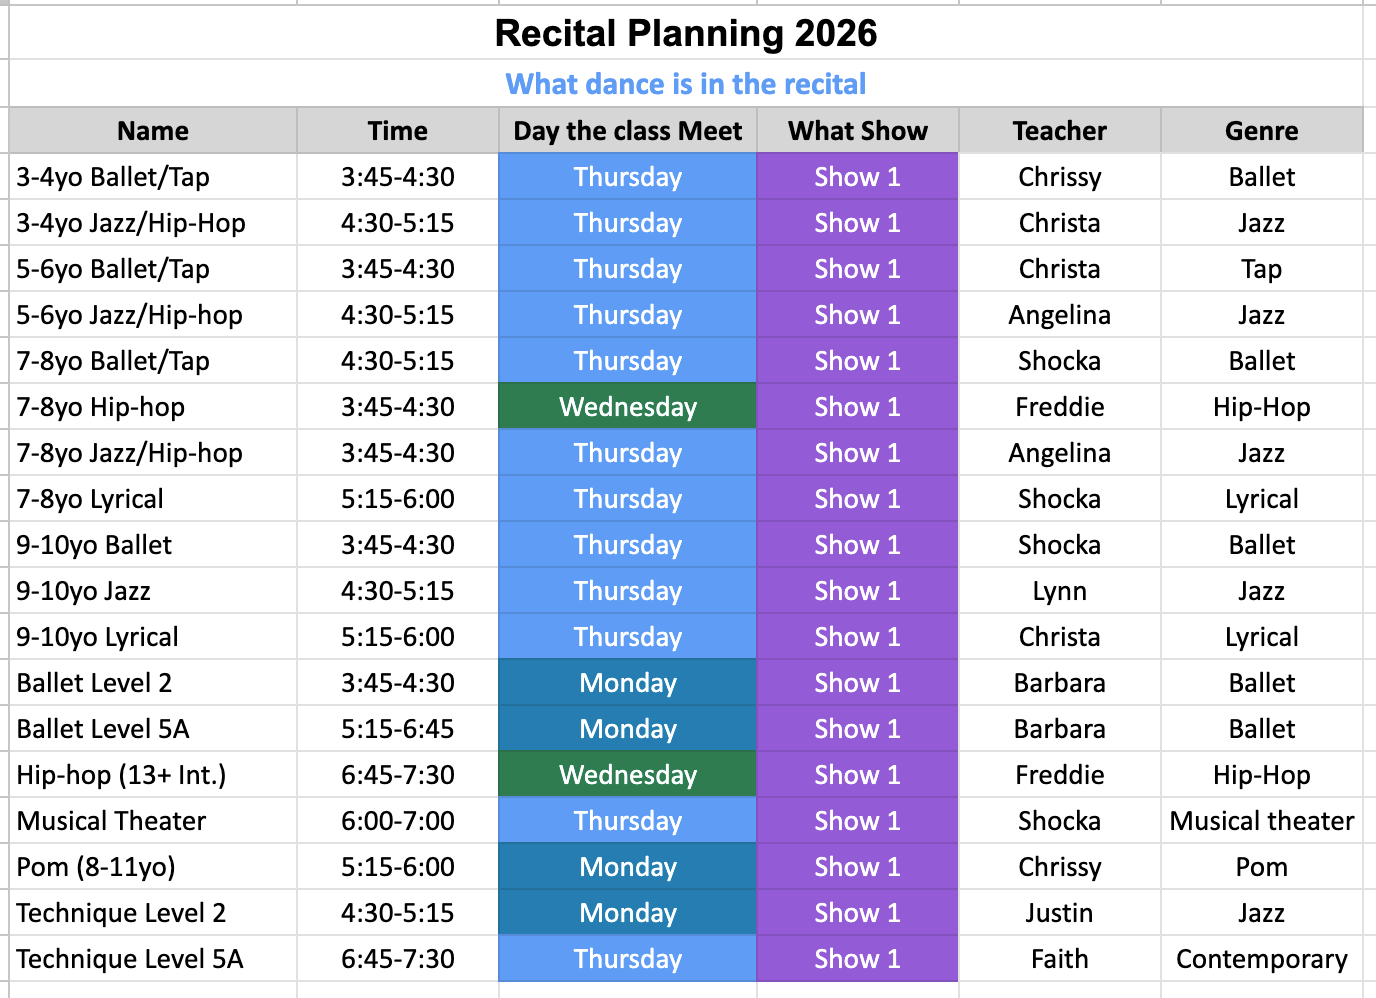The width and height of the screenshot is (1376, 998).
Task: Select the Wednesday cell for 7-8yo Hip-hop
Action: [x=628, y=407]
